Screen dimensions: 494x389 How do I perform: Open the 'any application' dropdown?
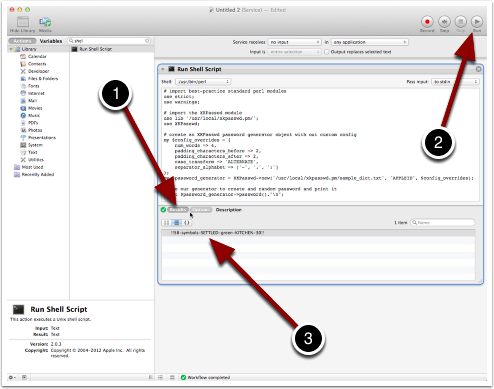point(370,42)
